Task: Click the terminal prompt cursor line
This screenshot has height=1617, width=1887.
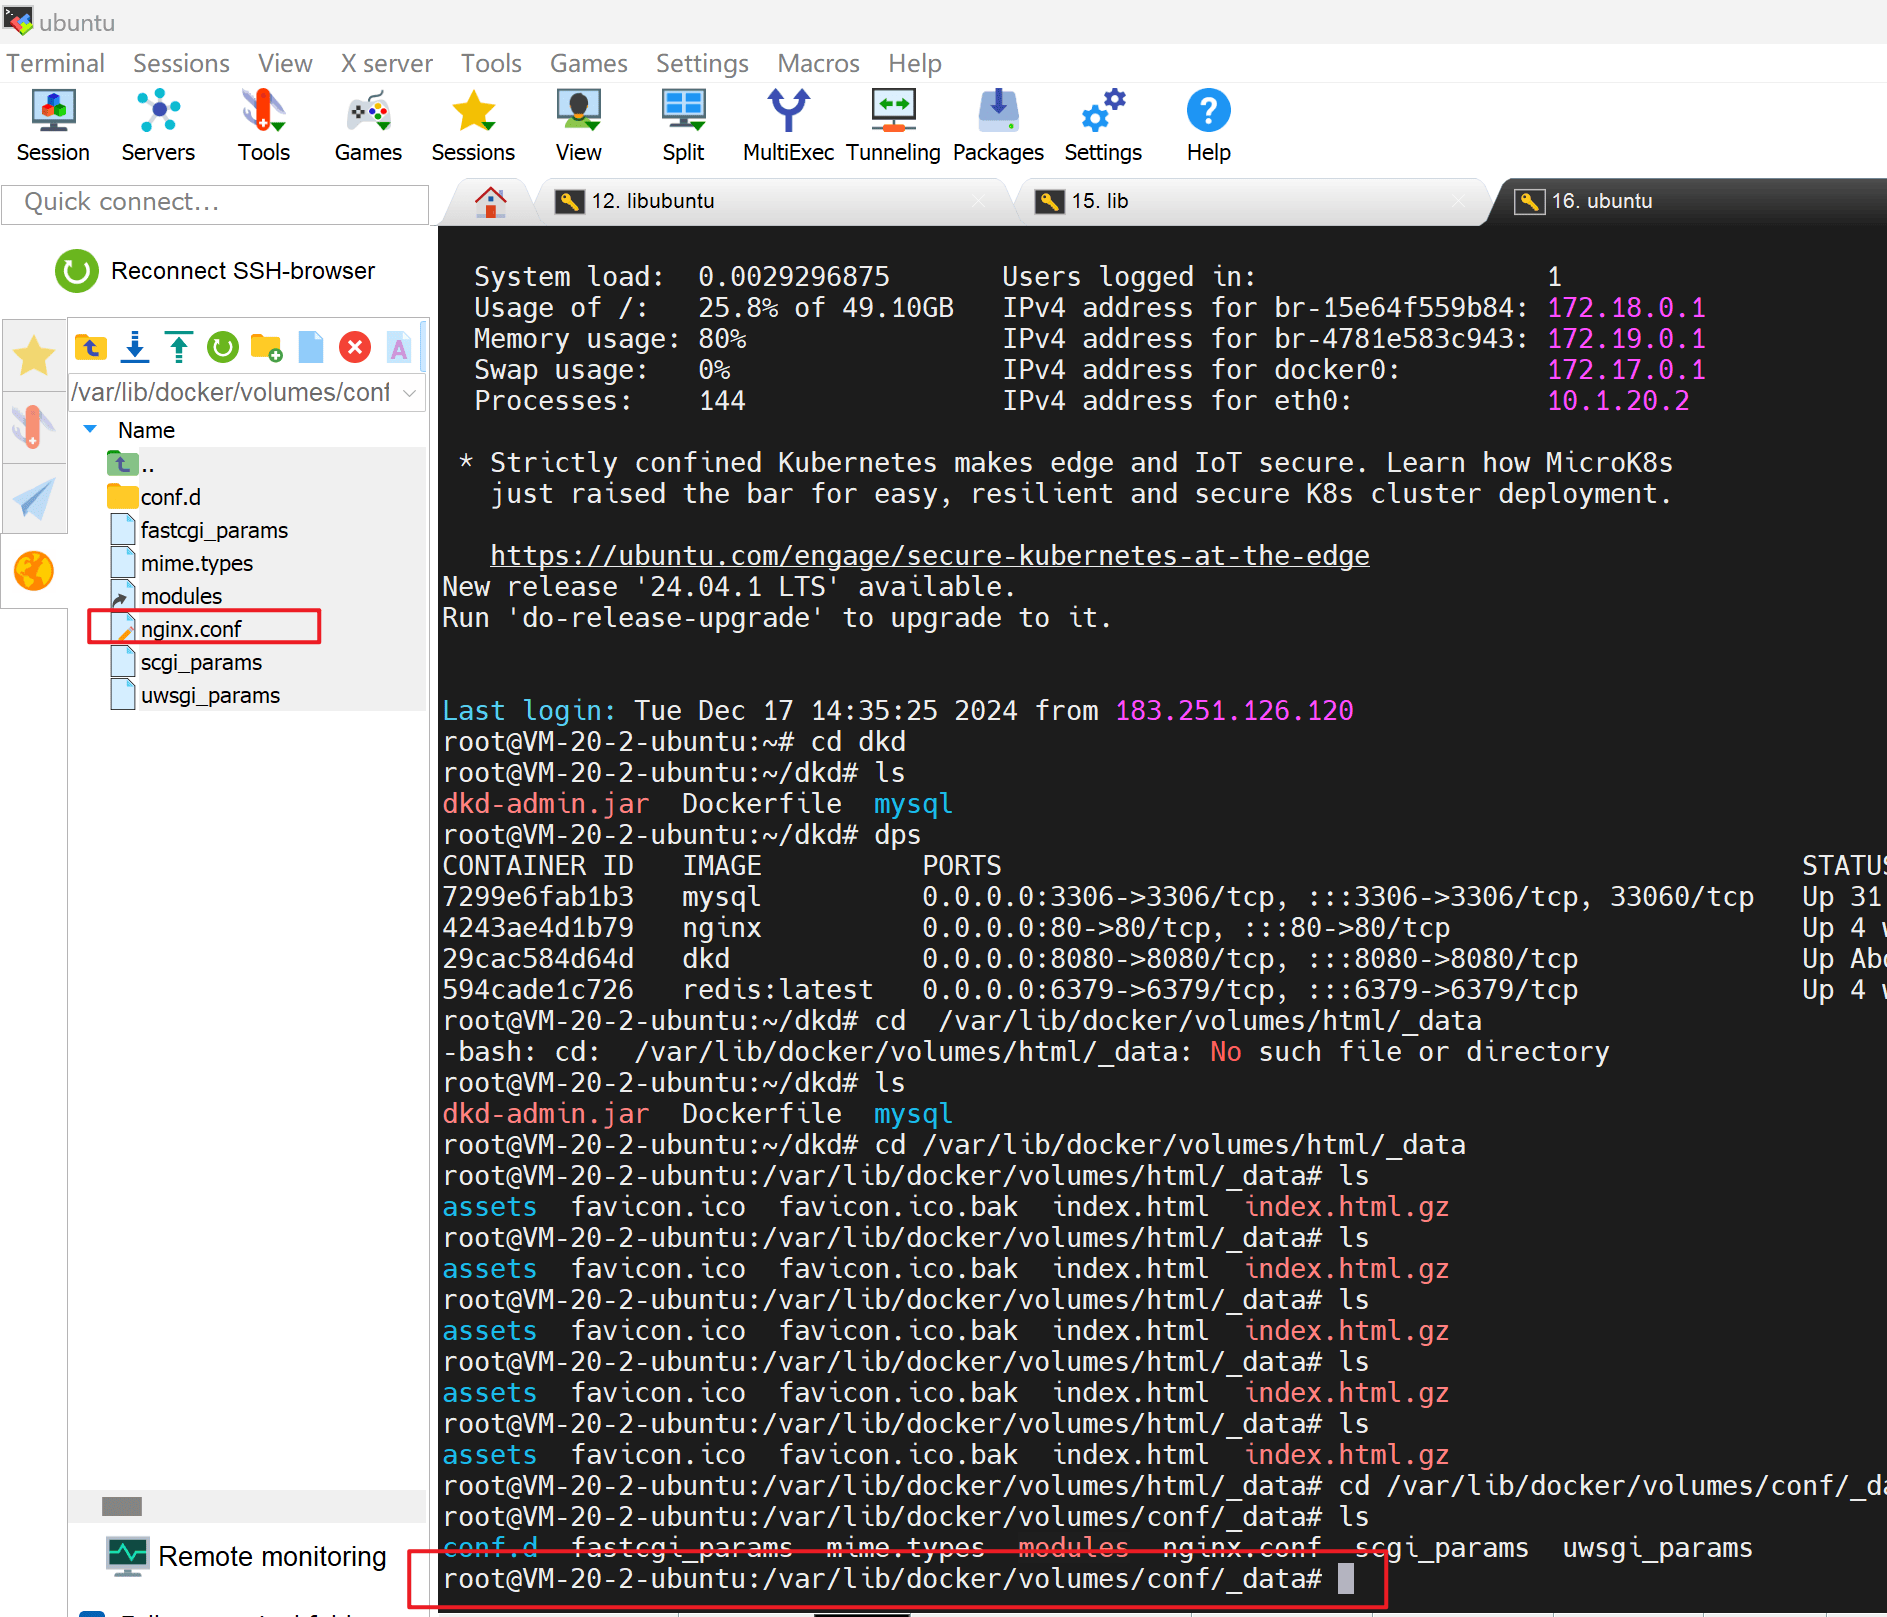Action: [x=897, y=1579]
